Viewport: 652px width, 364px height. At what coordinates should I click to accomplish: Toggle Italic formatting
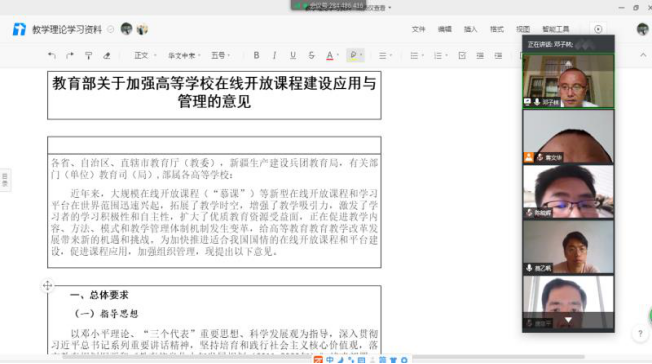(274, 55)
